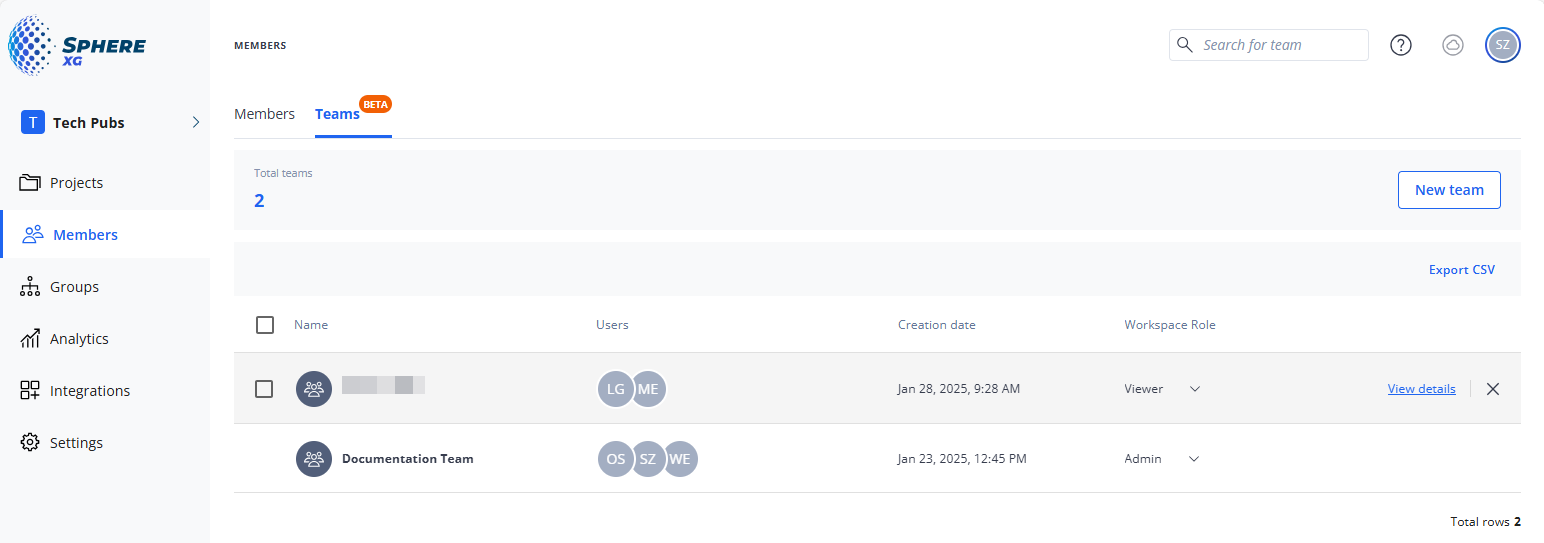This screenshot has width=1544, height=543.
Task: Click the LG user avatar
Action: coord(616,389)
